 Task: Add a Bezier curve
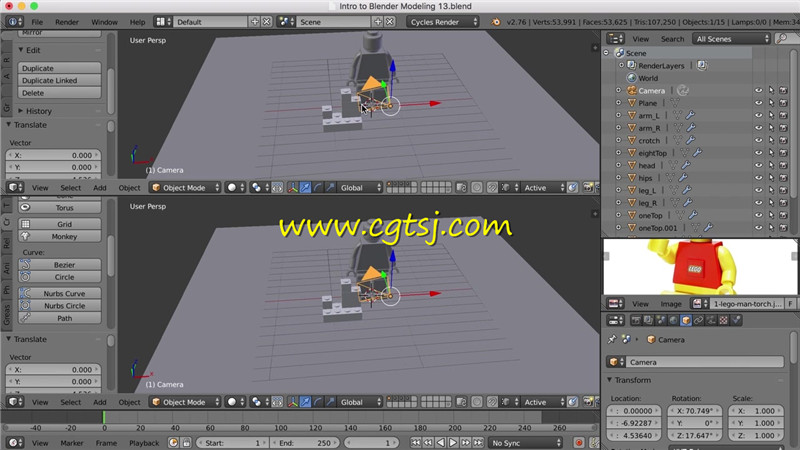pyautogui.click(x=59, y=265)
